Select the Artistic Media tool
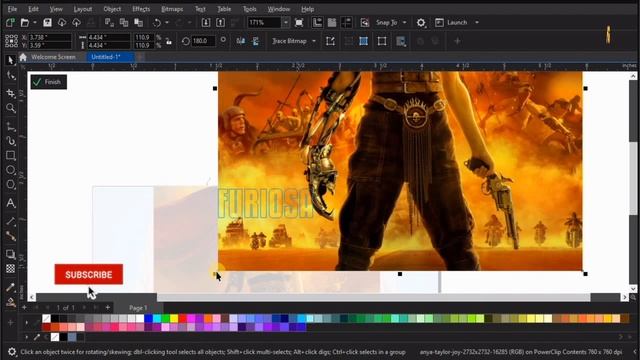Viewport: 640px width, 360px height. point(11,141)
